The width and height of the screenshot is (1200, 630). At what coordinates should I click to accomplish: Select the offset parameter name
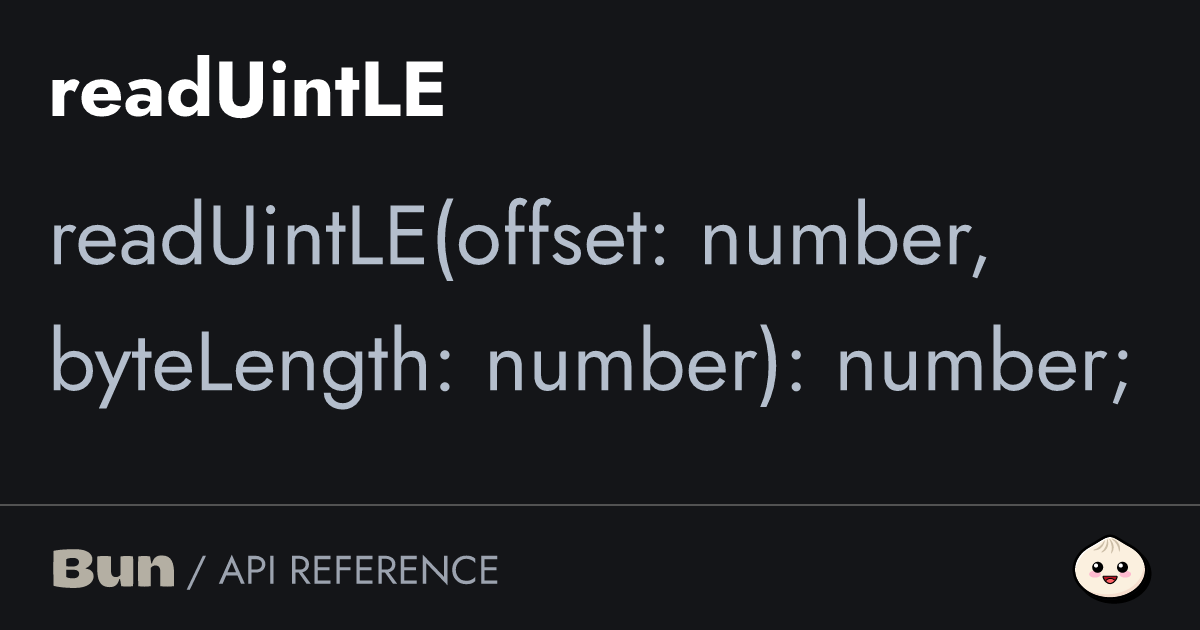pyautogui.click(x=553, y=241)
